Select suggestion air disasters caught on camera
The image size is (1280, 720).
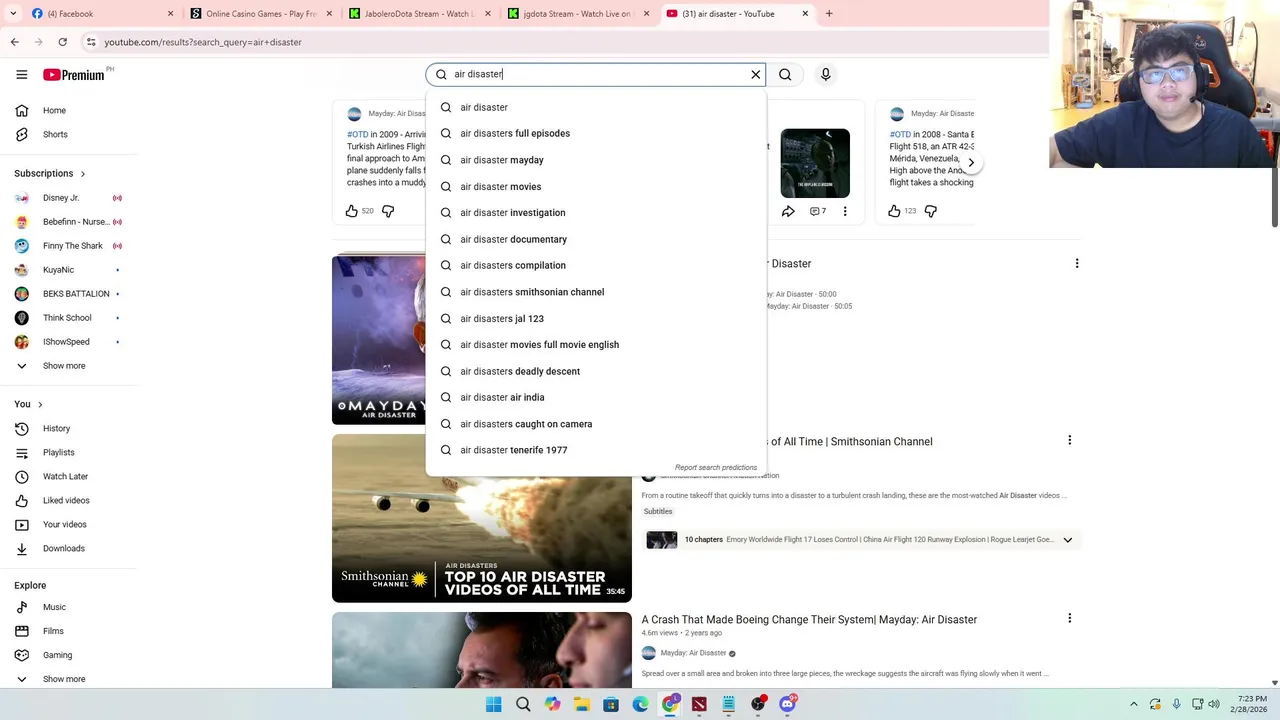pos(596,424)
